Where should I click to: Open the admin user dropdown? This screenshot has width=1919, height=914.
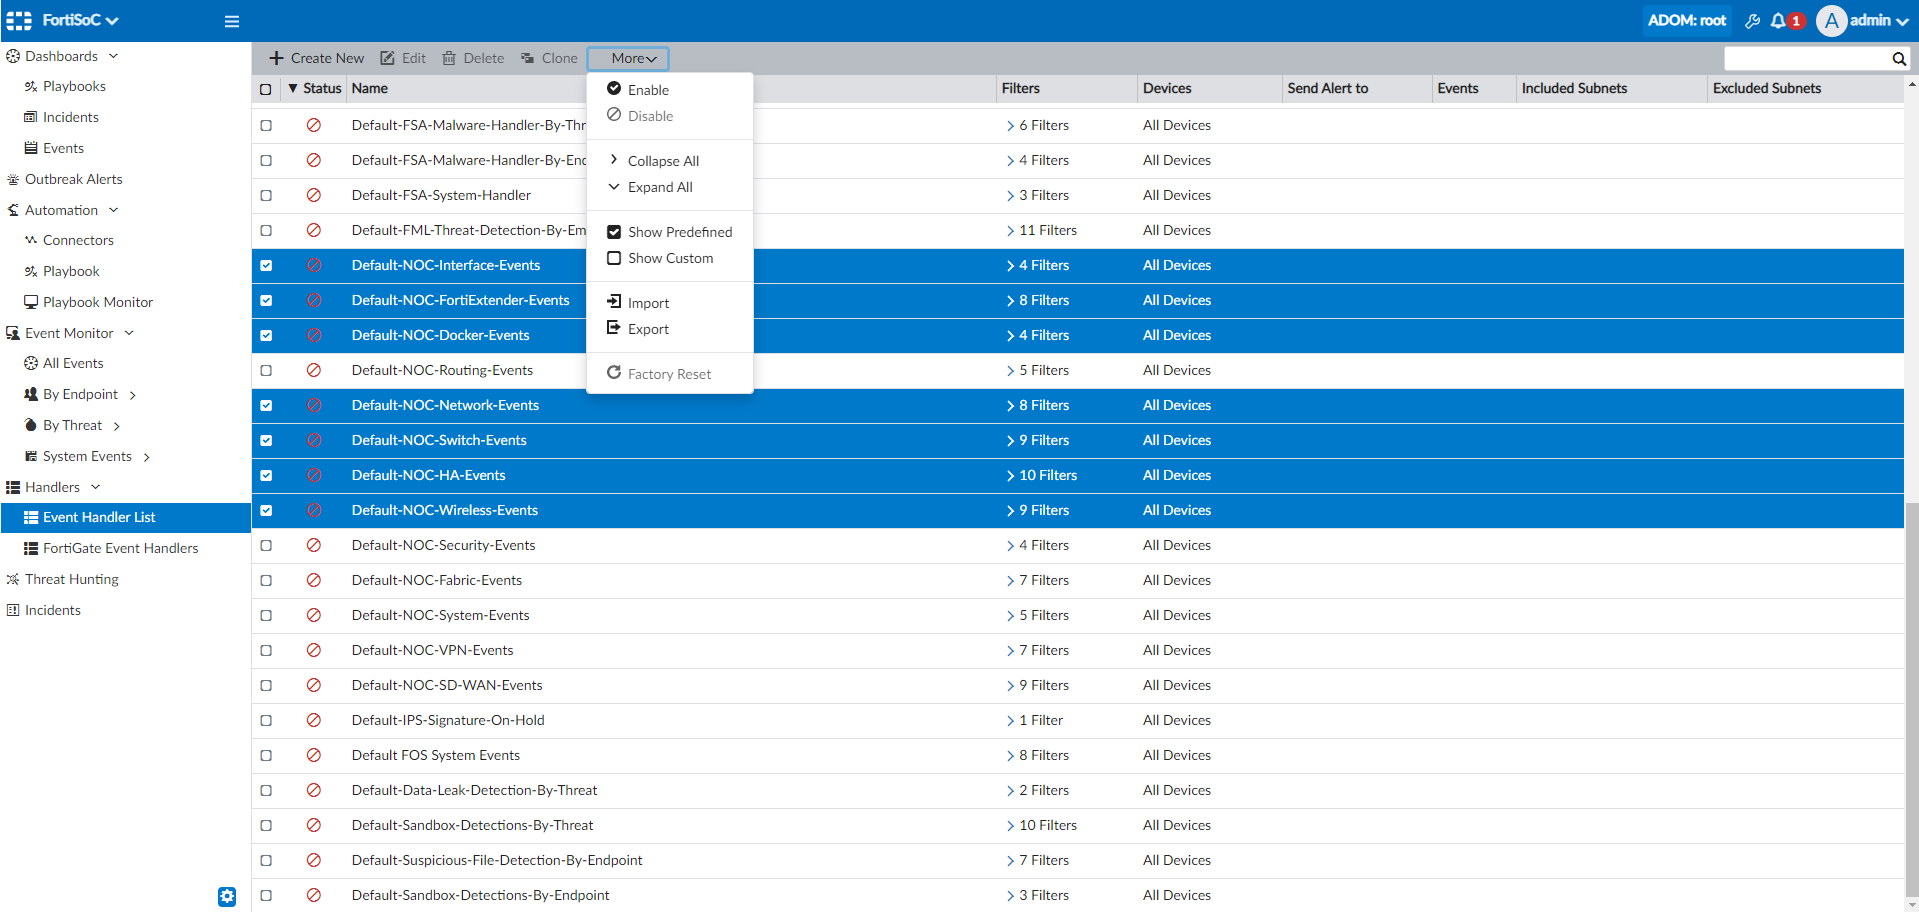1879,20
